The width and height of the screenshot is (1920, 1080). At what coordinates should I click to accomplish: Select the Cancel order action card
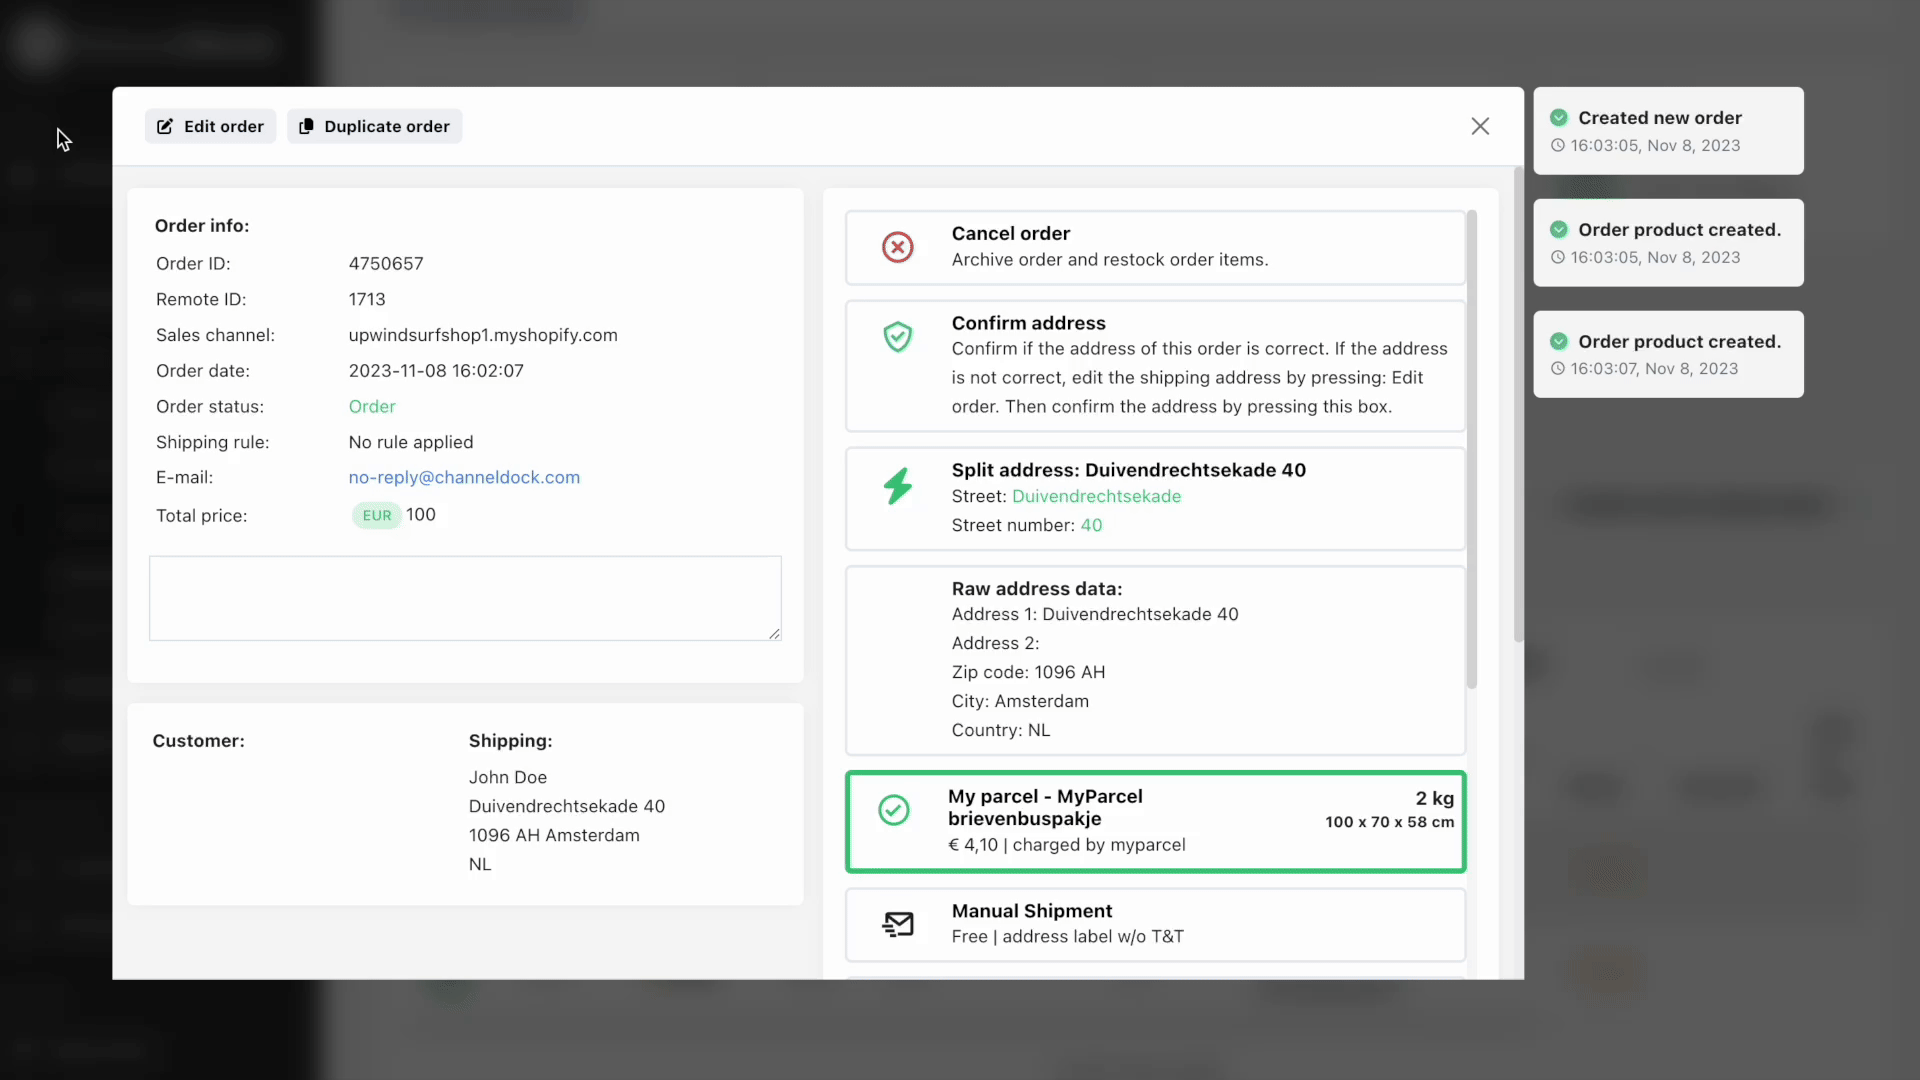coord(1155,247)
